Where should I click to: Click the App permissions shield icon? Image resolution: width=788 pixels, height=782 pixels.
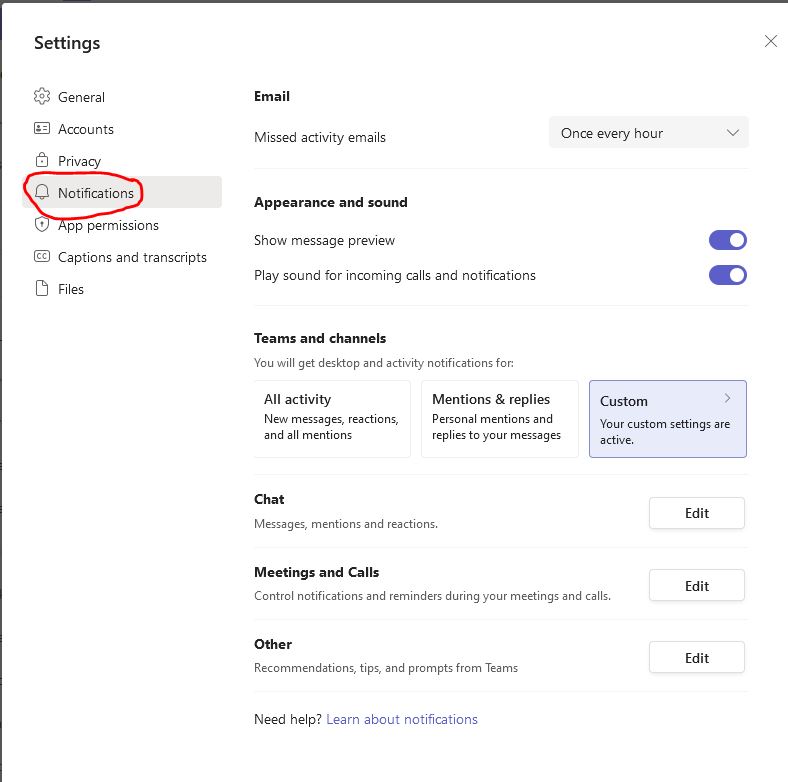point(42,225)
